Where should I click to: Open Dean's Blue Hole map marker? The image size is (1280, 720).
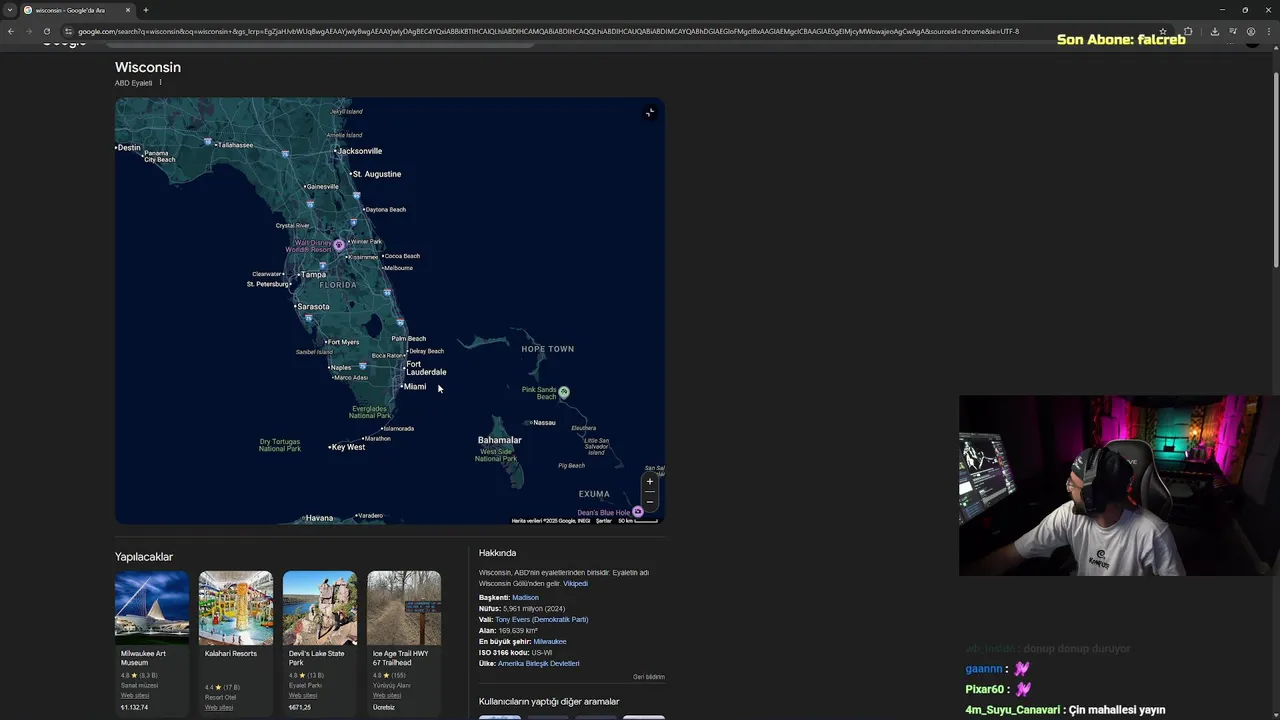(637, 512)
